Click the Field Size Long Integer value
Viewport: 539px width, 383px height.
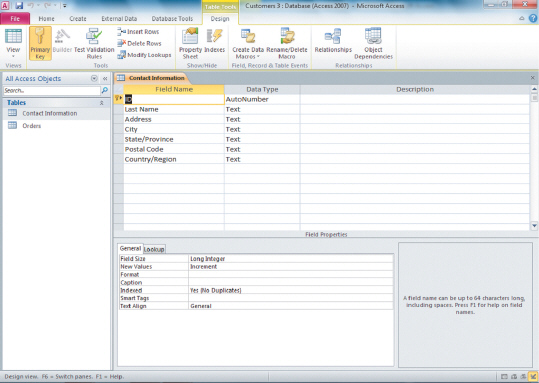(291, 259)
